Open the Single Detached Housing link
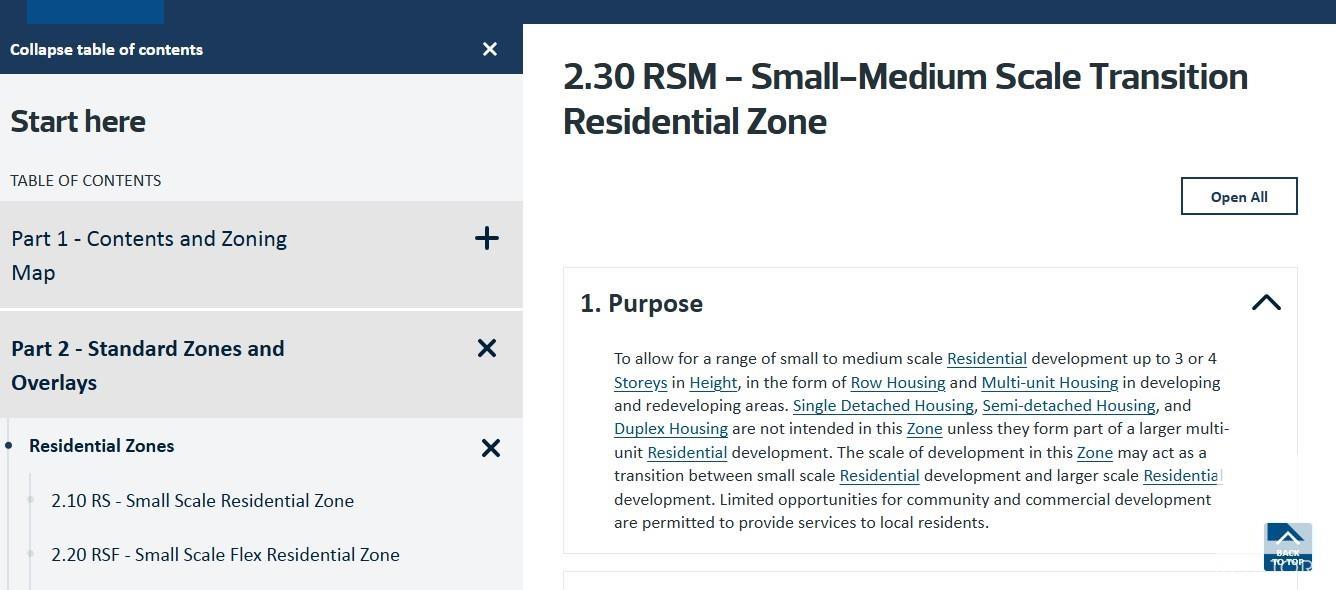 pyautogui.click(x=883, y=405)
